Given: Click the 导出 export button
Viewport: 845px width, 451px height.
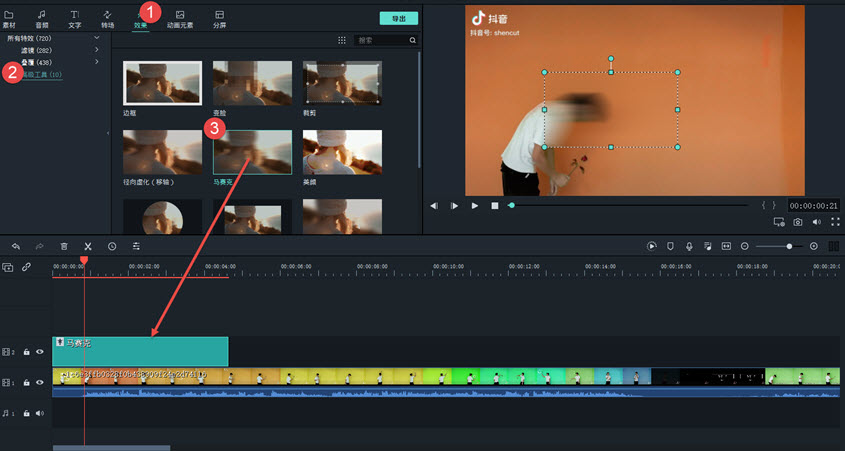Looking at the screenshot, I should tap(399, 18).
